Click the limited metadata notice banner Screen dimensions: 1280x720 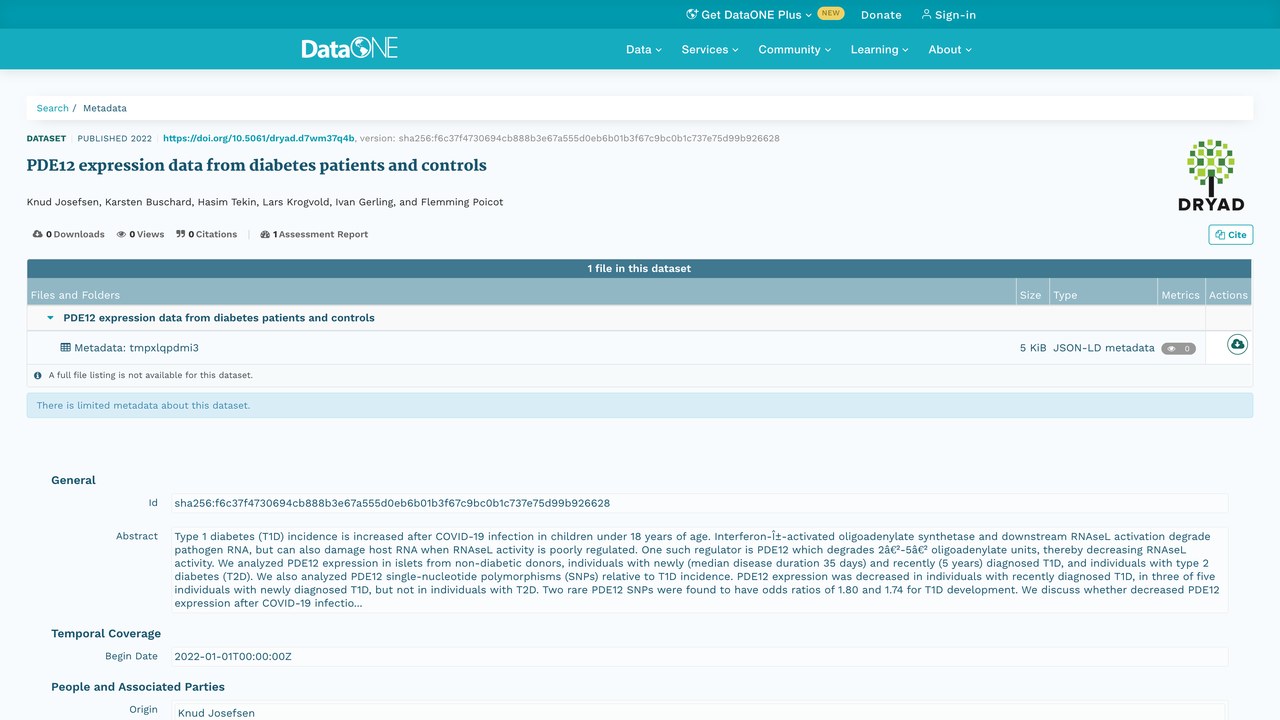pyautogui.click(x=640, y=405)
